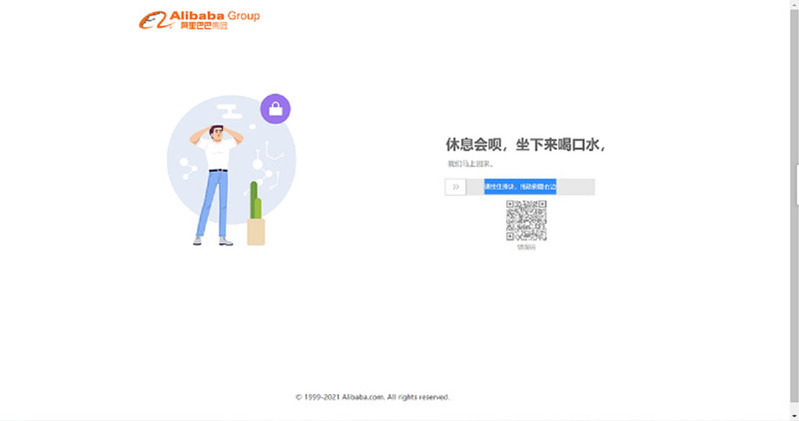This screenshot has width=799, height=421.
Task: Click the caption below the QR code
Action: pos(526,247)
